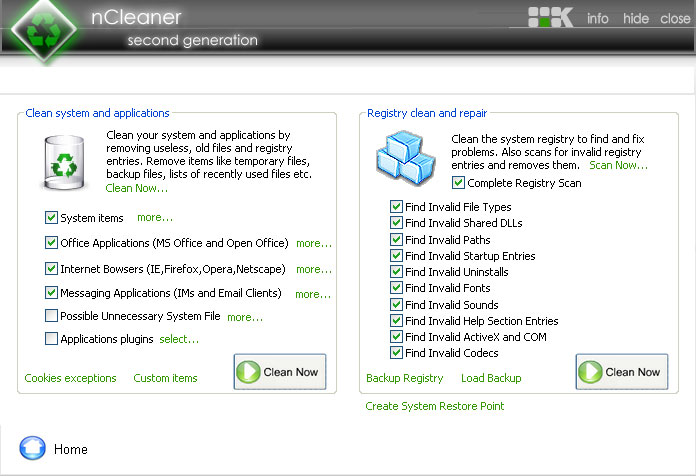696x476 pixels.
Task: Click the blue Home icon
Action: (32, 448)
